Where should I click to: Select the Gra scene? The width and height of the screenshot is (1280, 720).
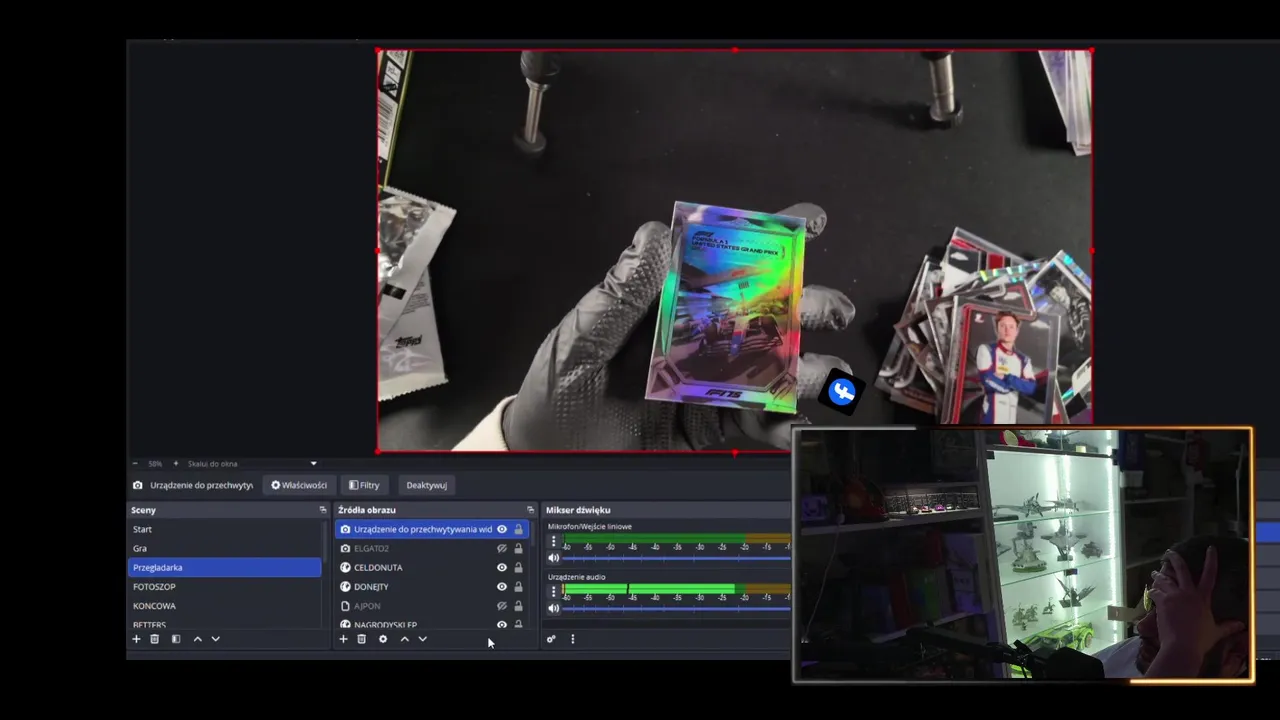[225, 548]
